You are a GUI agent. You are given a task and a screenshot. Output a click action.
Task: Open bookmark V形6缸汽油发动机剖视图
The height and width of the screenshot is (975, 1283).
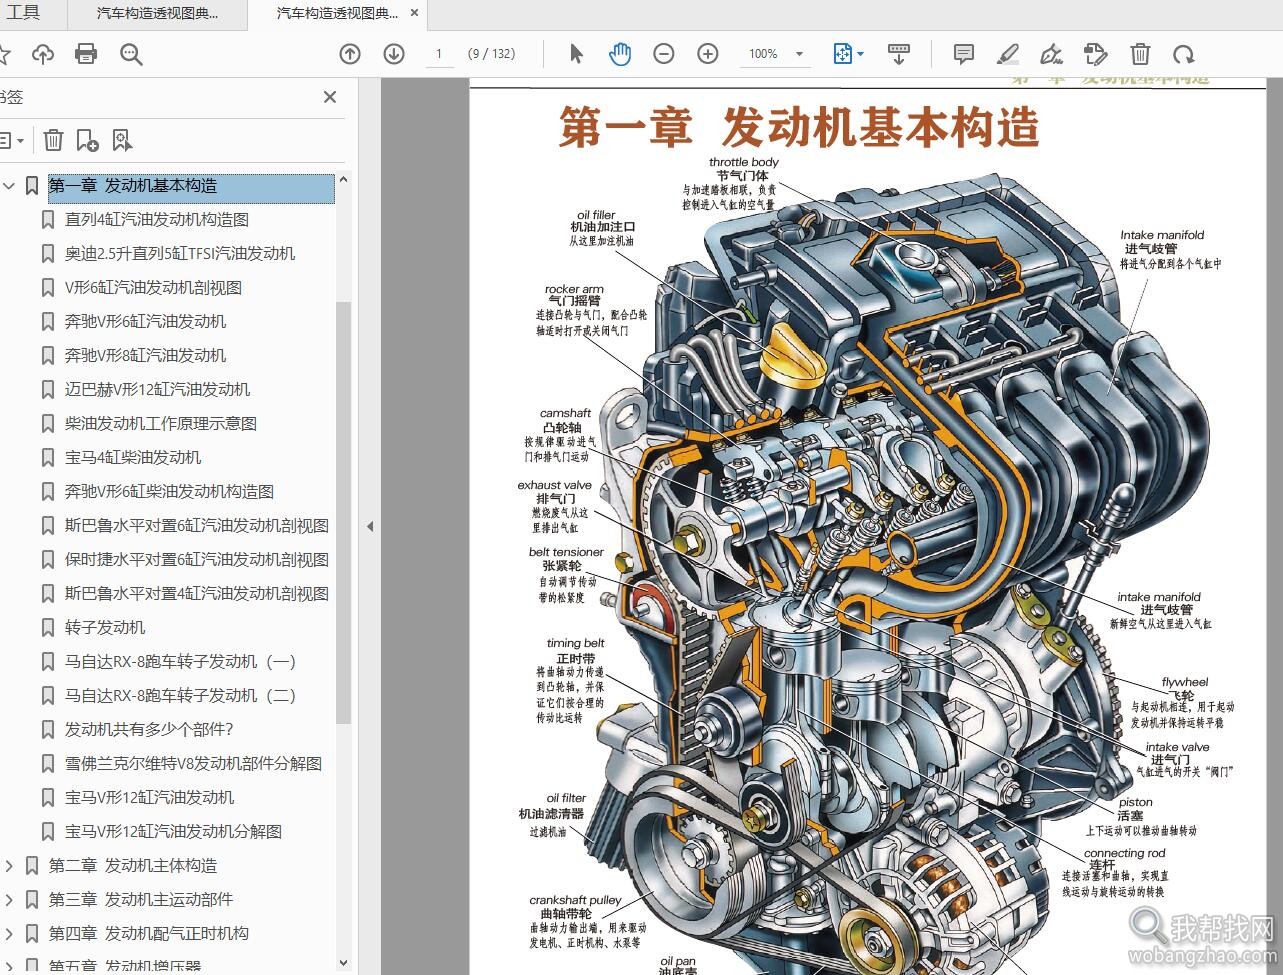[154, 288]
